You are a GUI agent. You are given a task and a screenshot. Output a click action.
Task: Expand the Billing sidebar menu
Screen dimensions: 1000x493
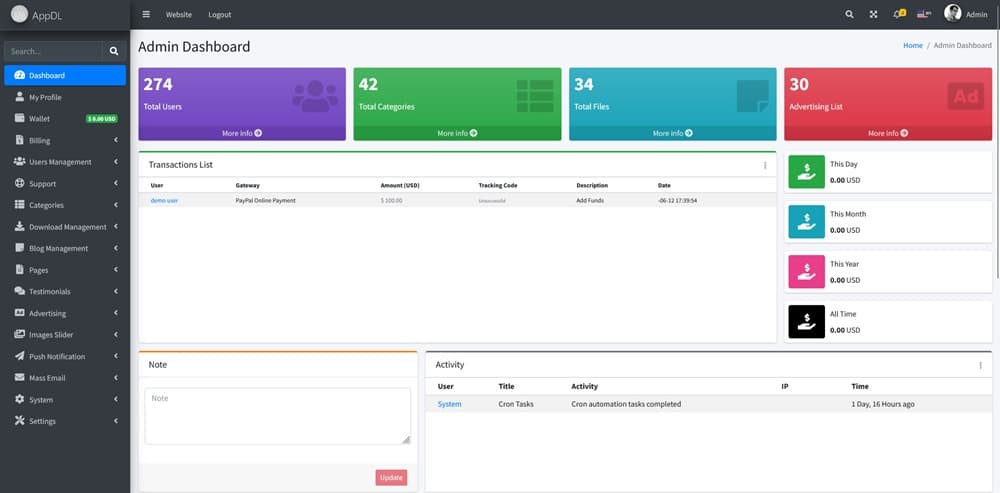(x=40, y=141)
